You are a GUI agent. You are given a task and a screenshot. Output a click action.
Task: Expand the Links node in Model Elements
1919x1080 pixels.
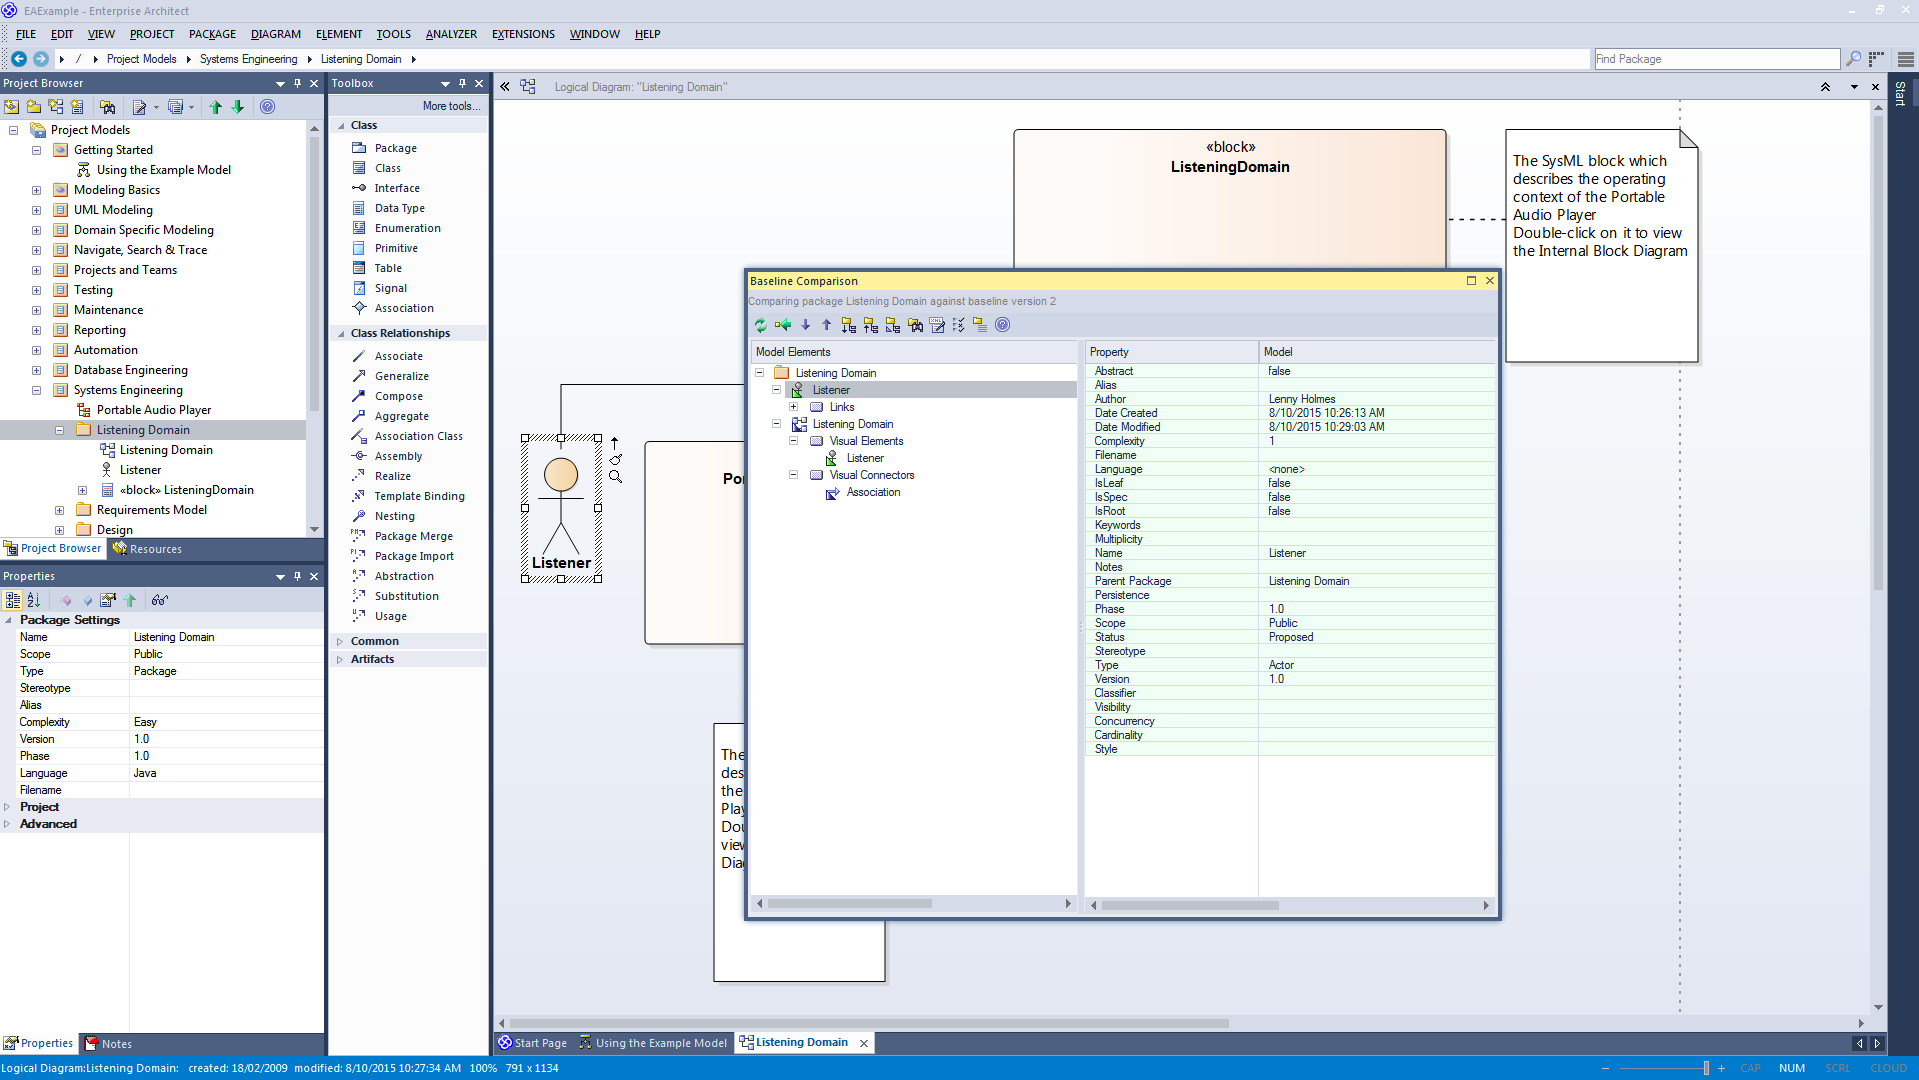point(794,407)
